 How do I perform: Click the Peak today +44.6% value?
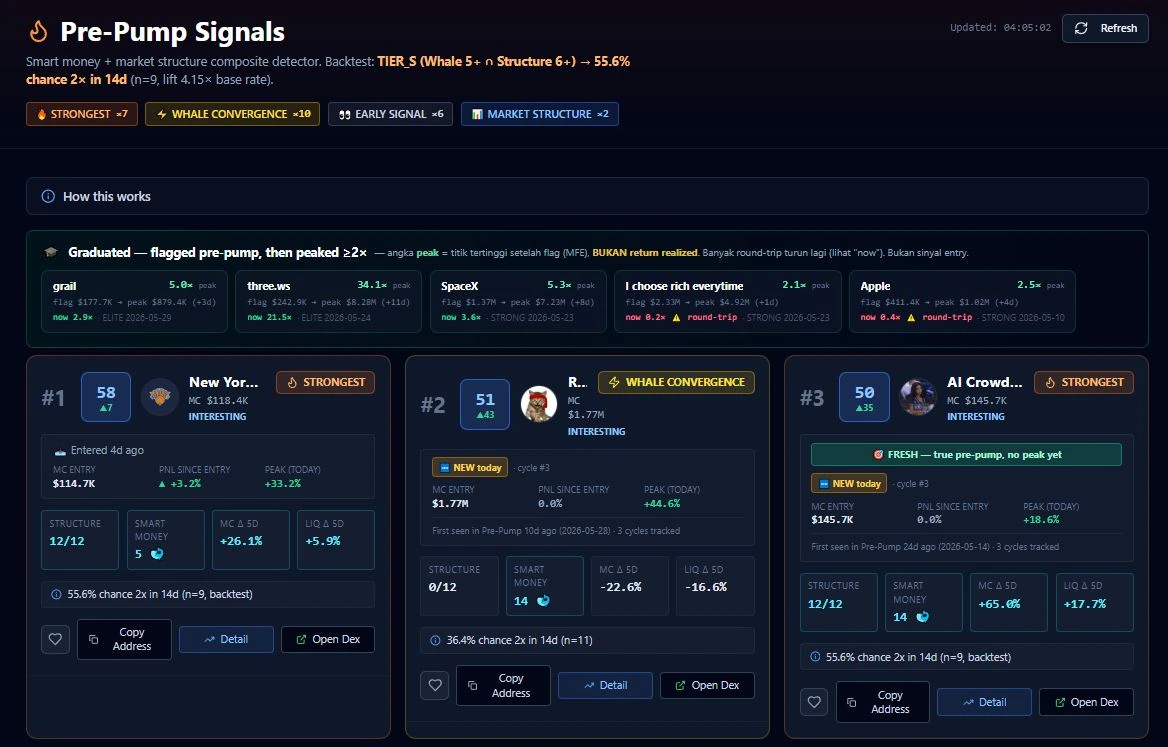tap(661, 503)
